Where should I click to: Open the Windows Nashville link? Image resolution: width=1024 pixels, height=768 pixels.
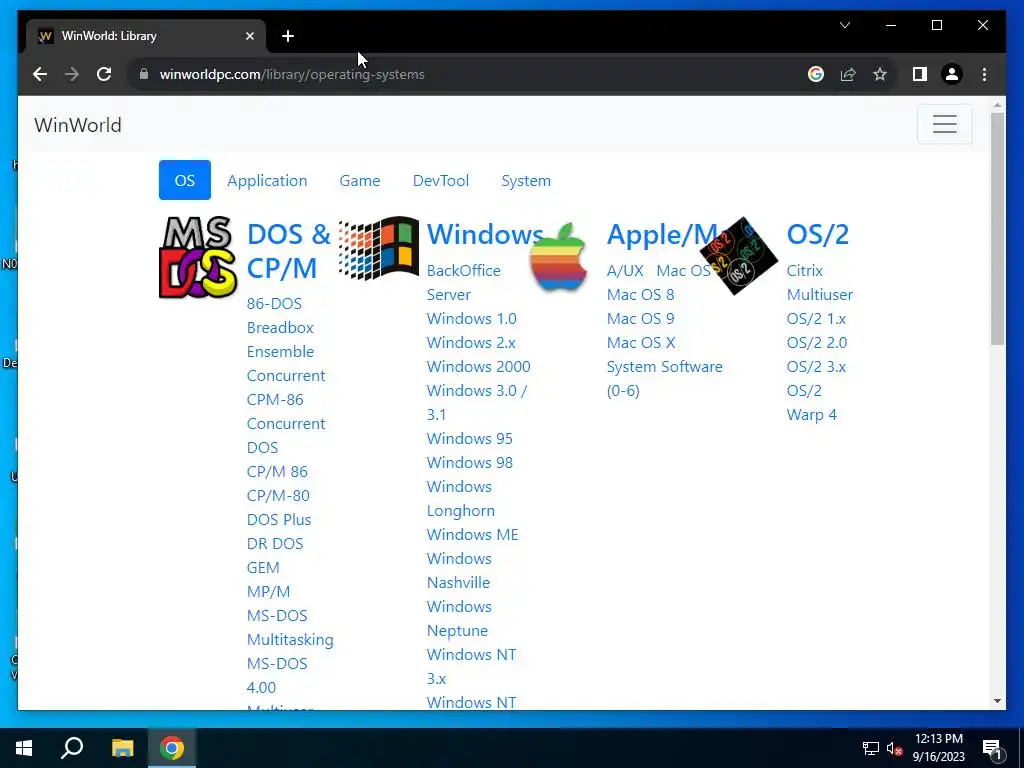pos(459,570)
